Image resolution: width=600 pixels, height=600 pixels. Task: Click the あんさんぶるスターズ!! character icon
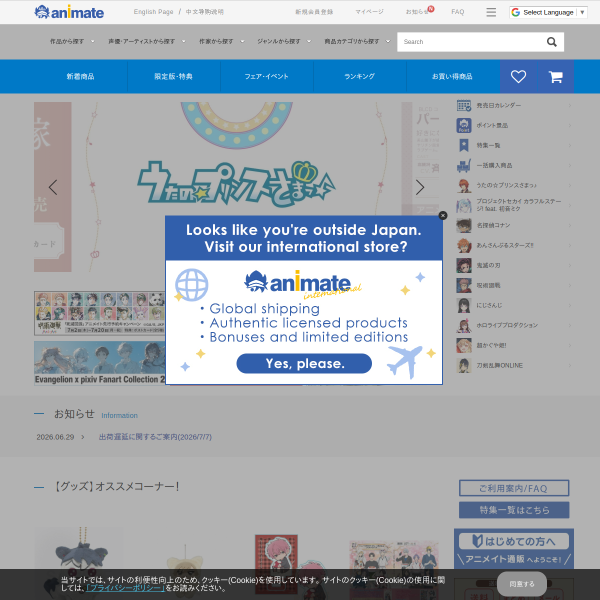[464, 245]
